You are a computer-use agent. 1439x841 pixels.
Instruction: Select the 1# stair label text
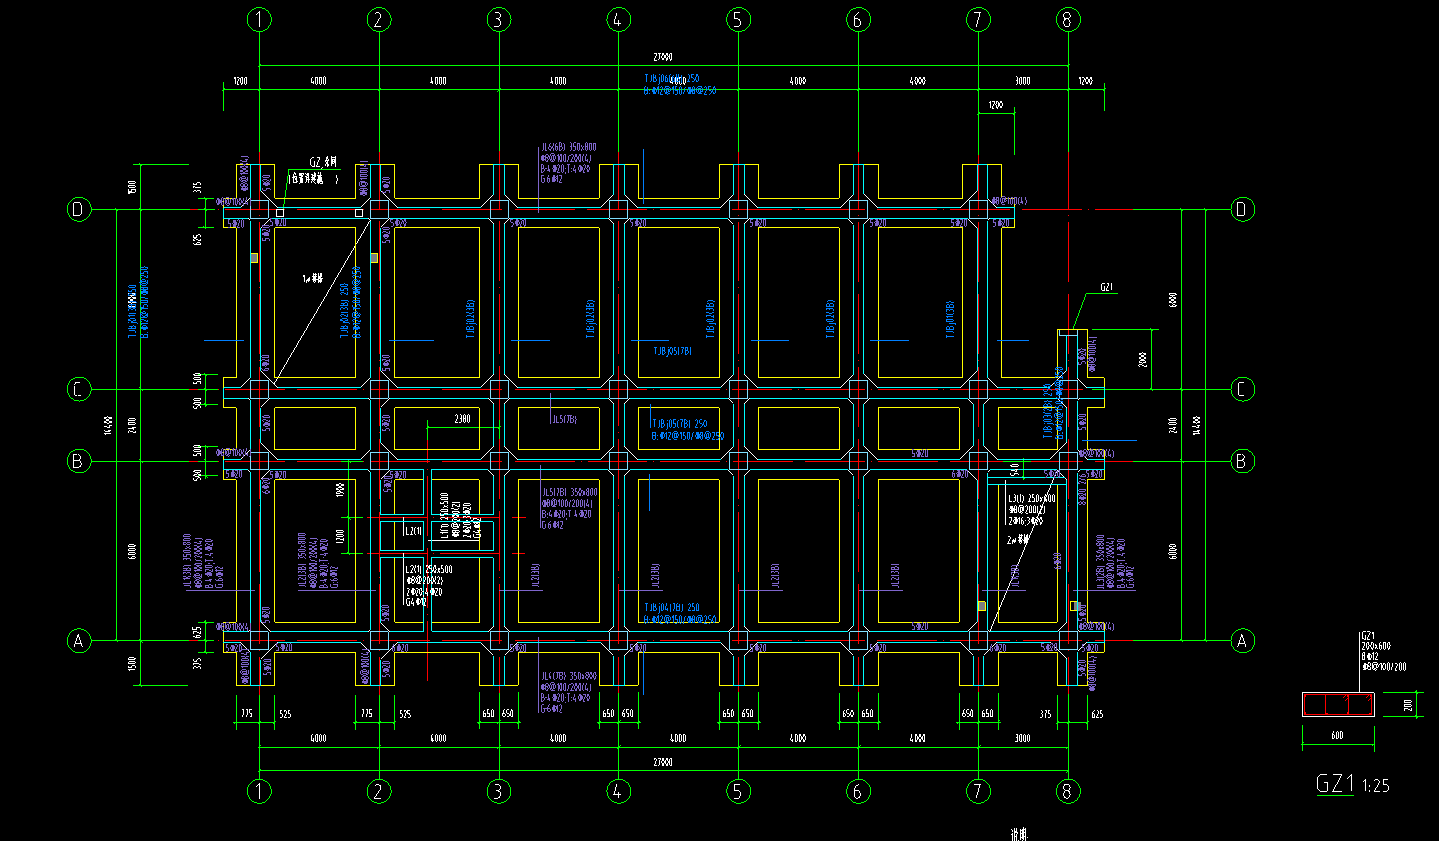point(313,279)
